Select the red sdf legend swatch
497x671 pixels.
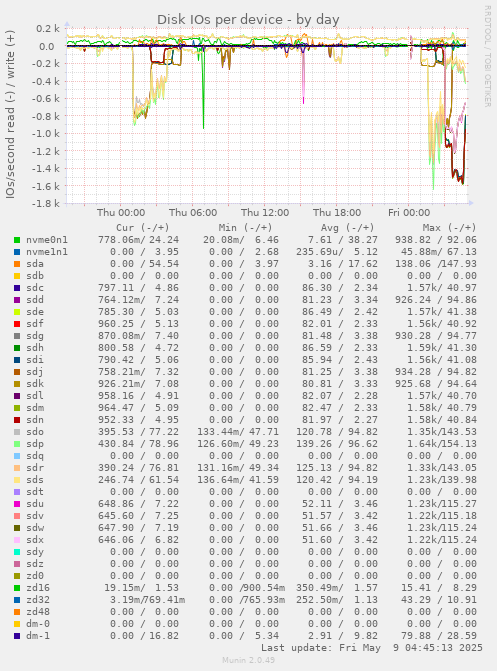click(x=17, y=324)
